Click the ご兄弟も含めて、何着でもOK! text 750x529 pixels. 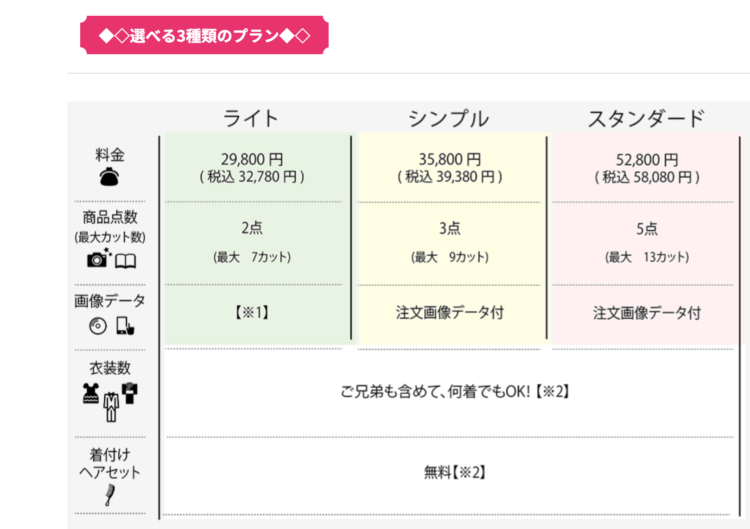click(455, 391)
